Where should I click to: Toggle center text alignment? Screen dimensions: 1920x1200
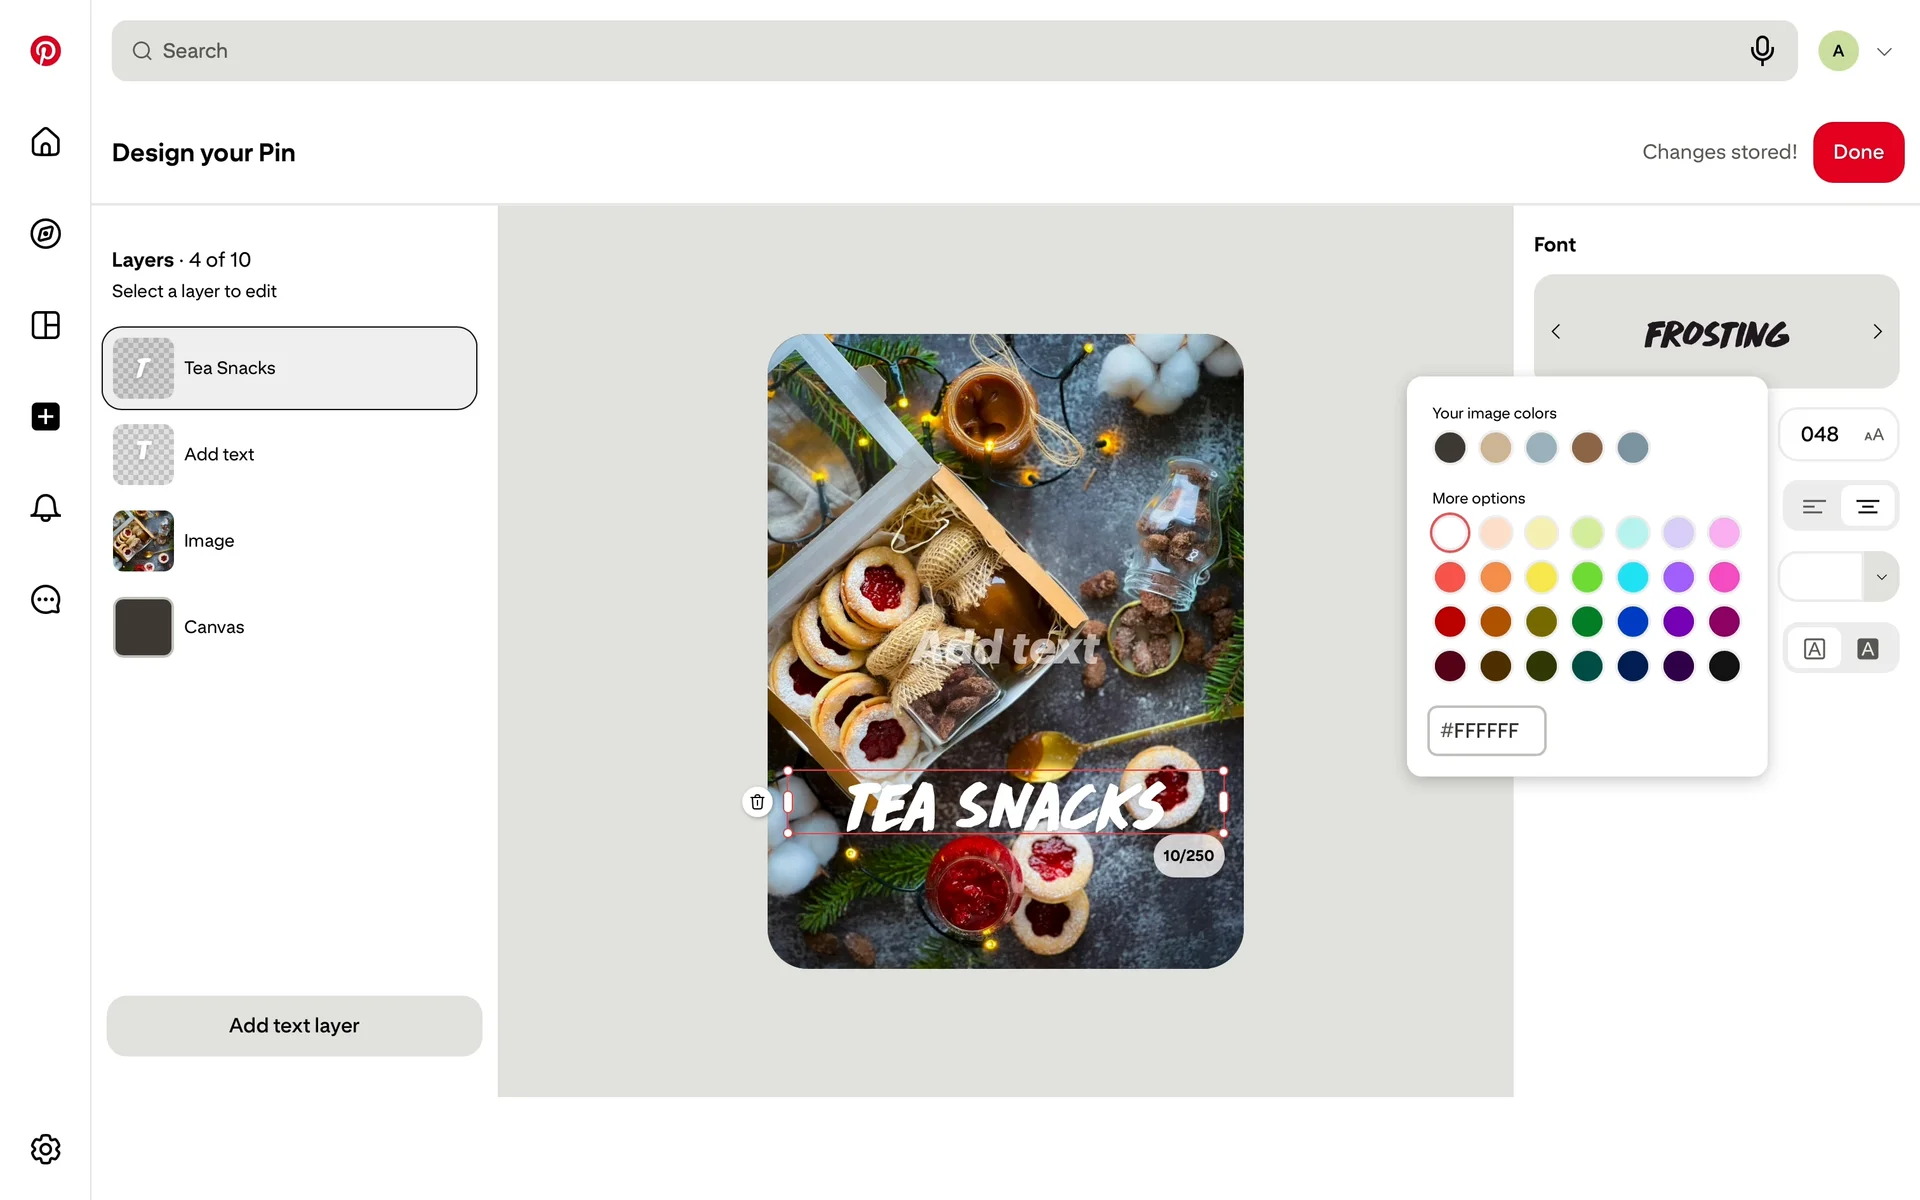coord(1867,507)
